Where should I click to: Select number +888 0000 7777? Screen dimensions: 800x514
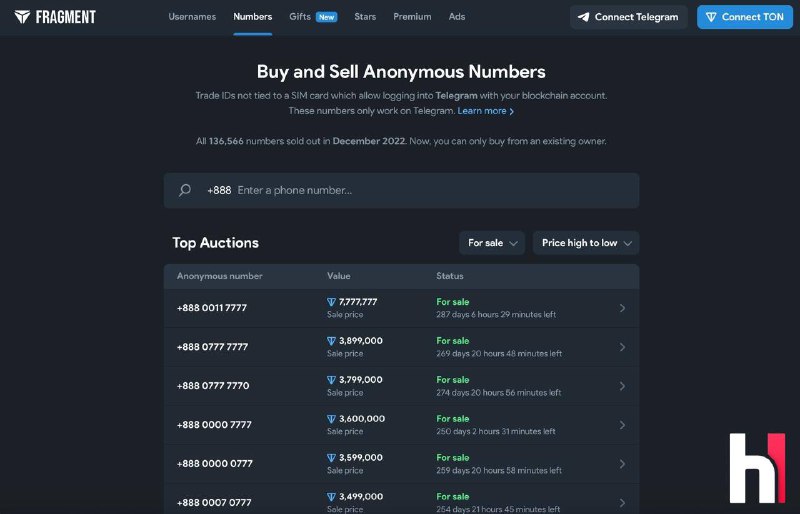point(214,425)
